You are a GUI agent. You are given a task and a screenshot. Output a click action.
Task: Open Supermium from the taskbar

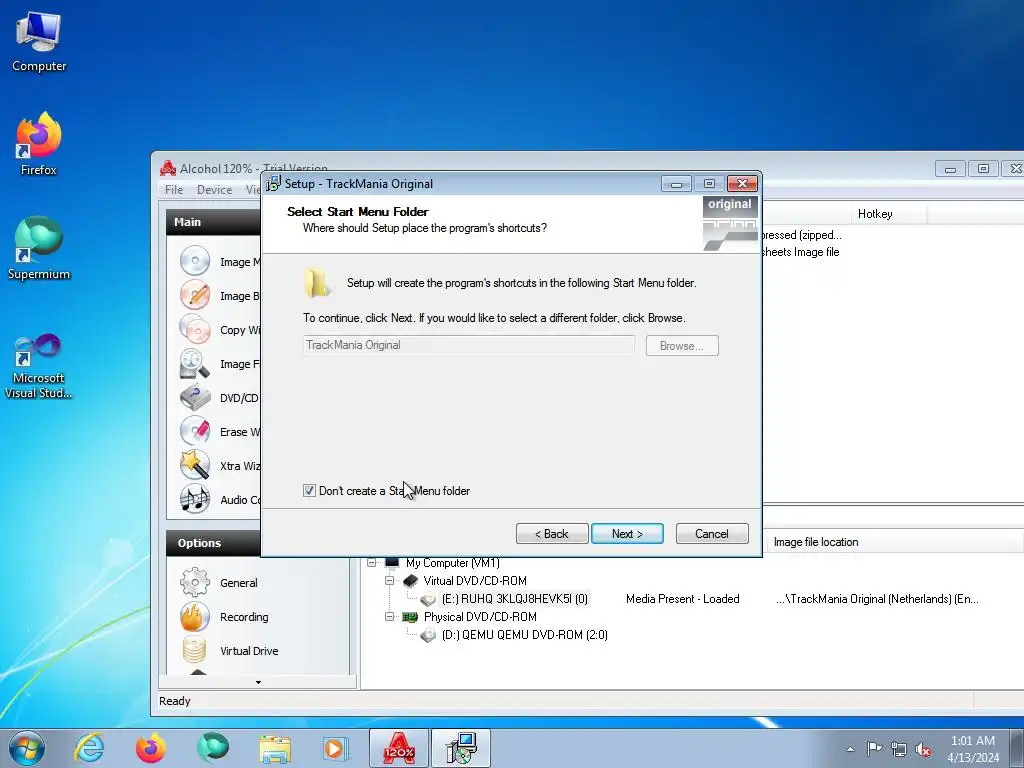213,748
